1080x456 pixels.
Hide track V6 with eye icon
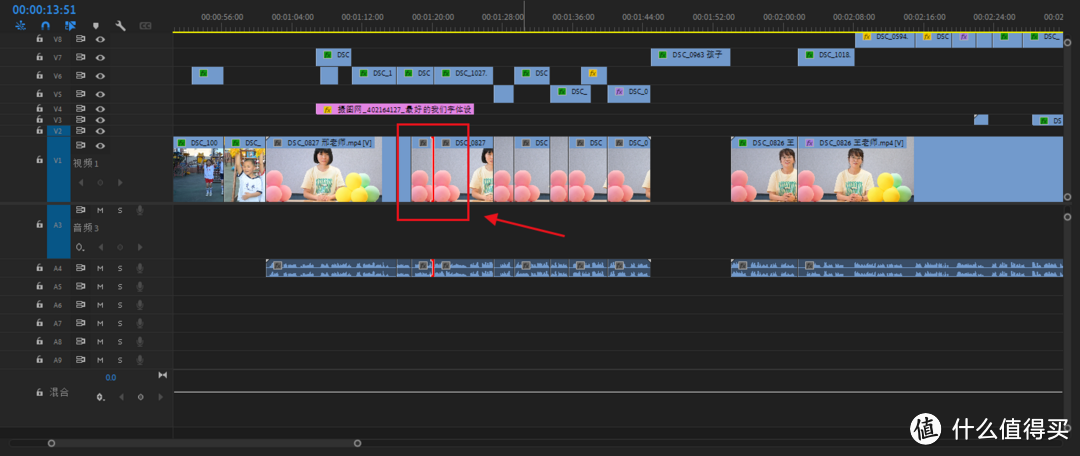pos(101,76)
